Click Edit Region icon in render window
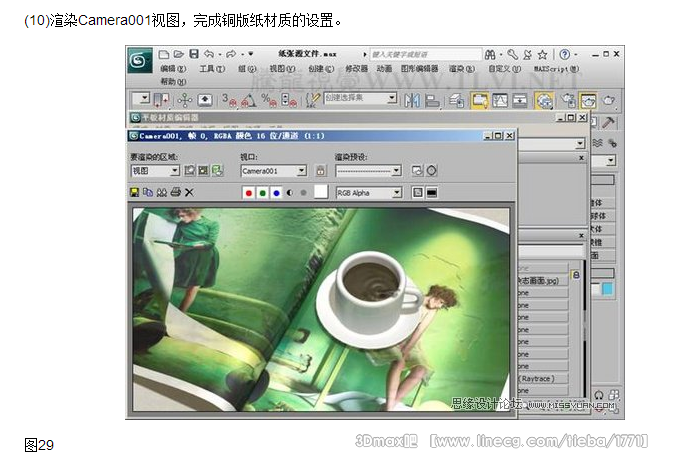This screenshot has width=677, height=458. click(x=190, y=171)
